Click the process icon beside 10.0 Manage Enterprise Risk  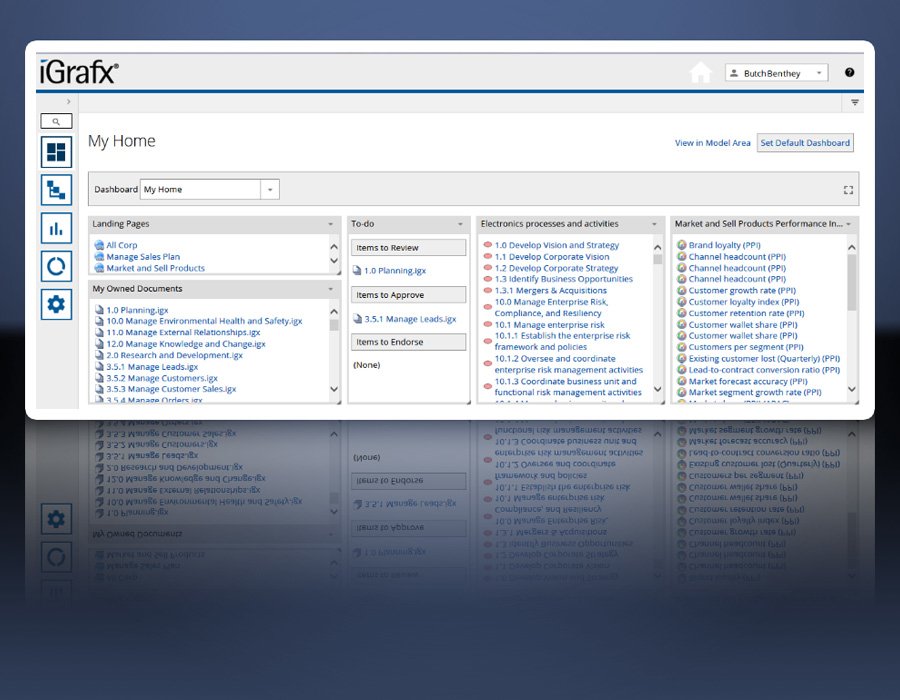click(487, 307)
